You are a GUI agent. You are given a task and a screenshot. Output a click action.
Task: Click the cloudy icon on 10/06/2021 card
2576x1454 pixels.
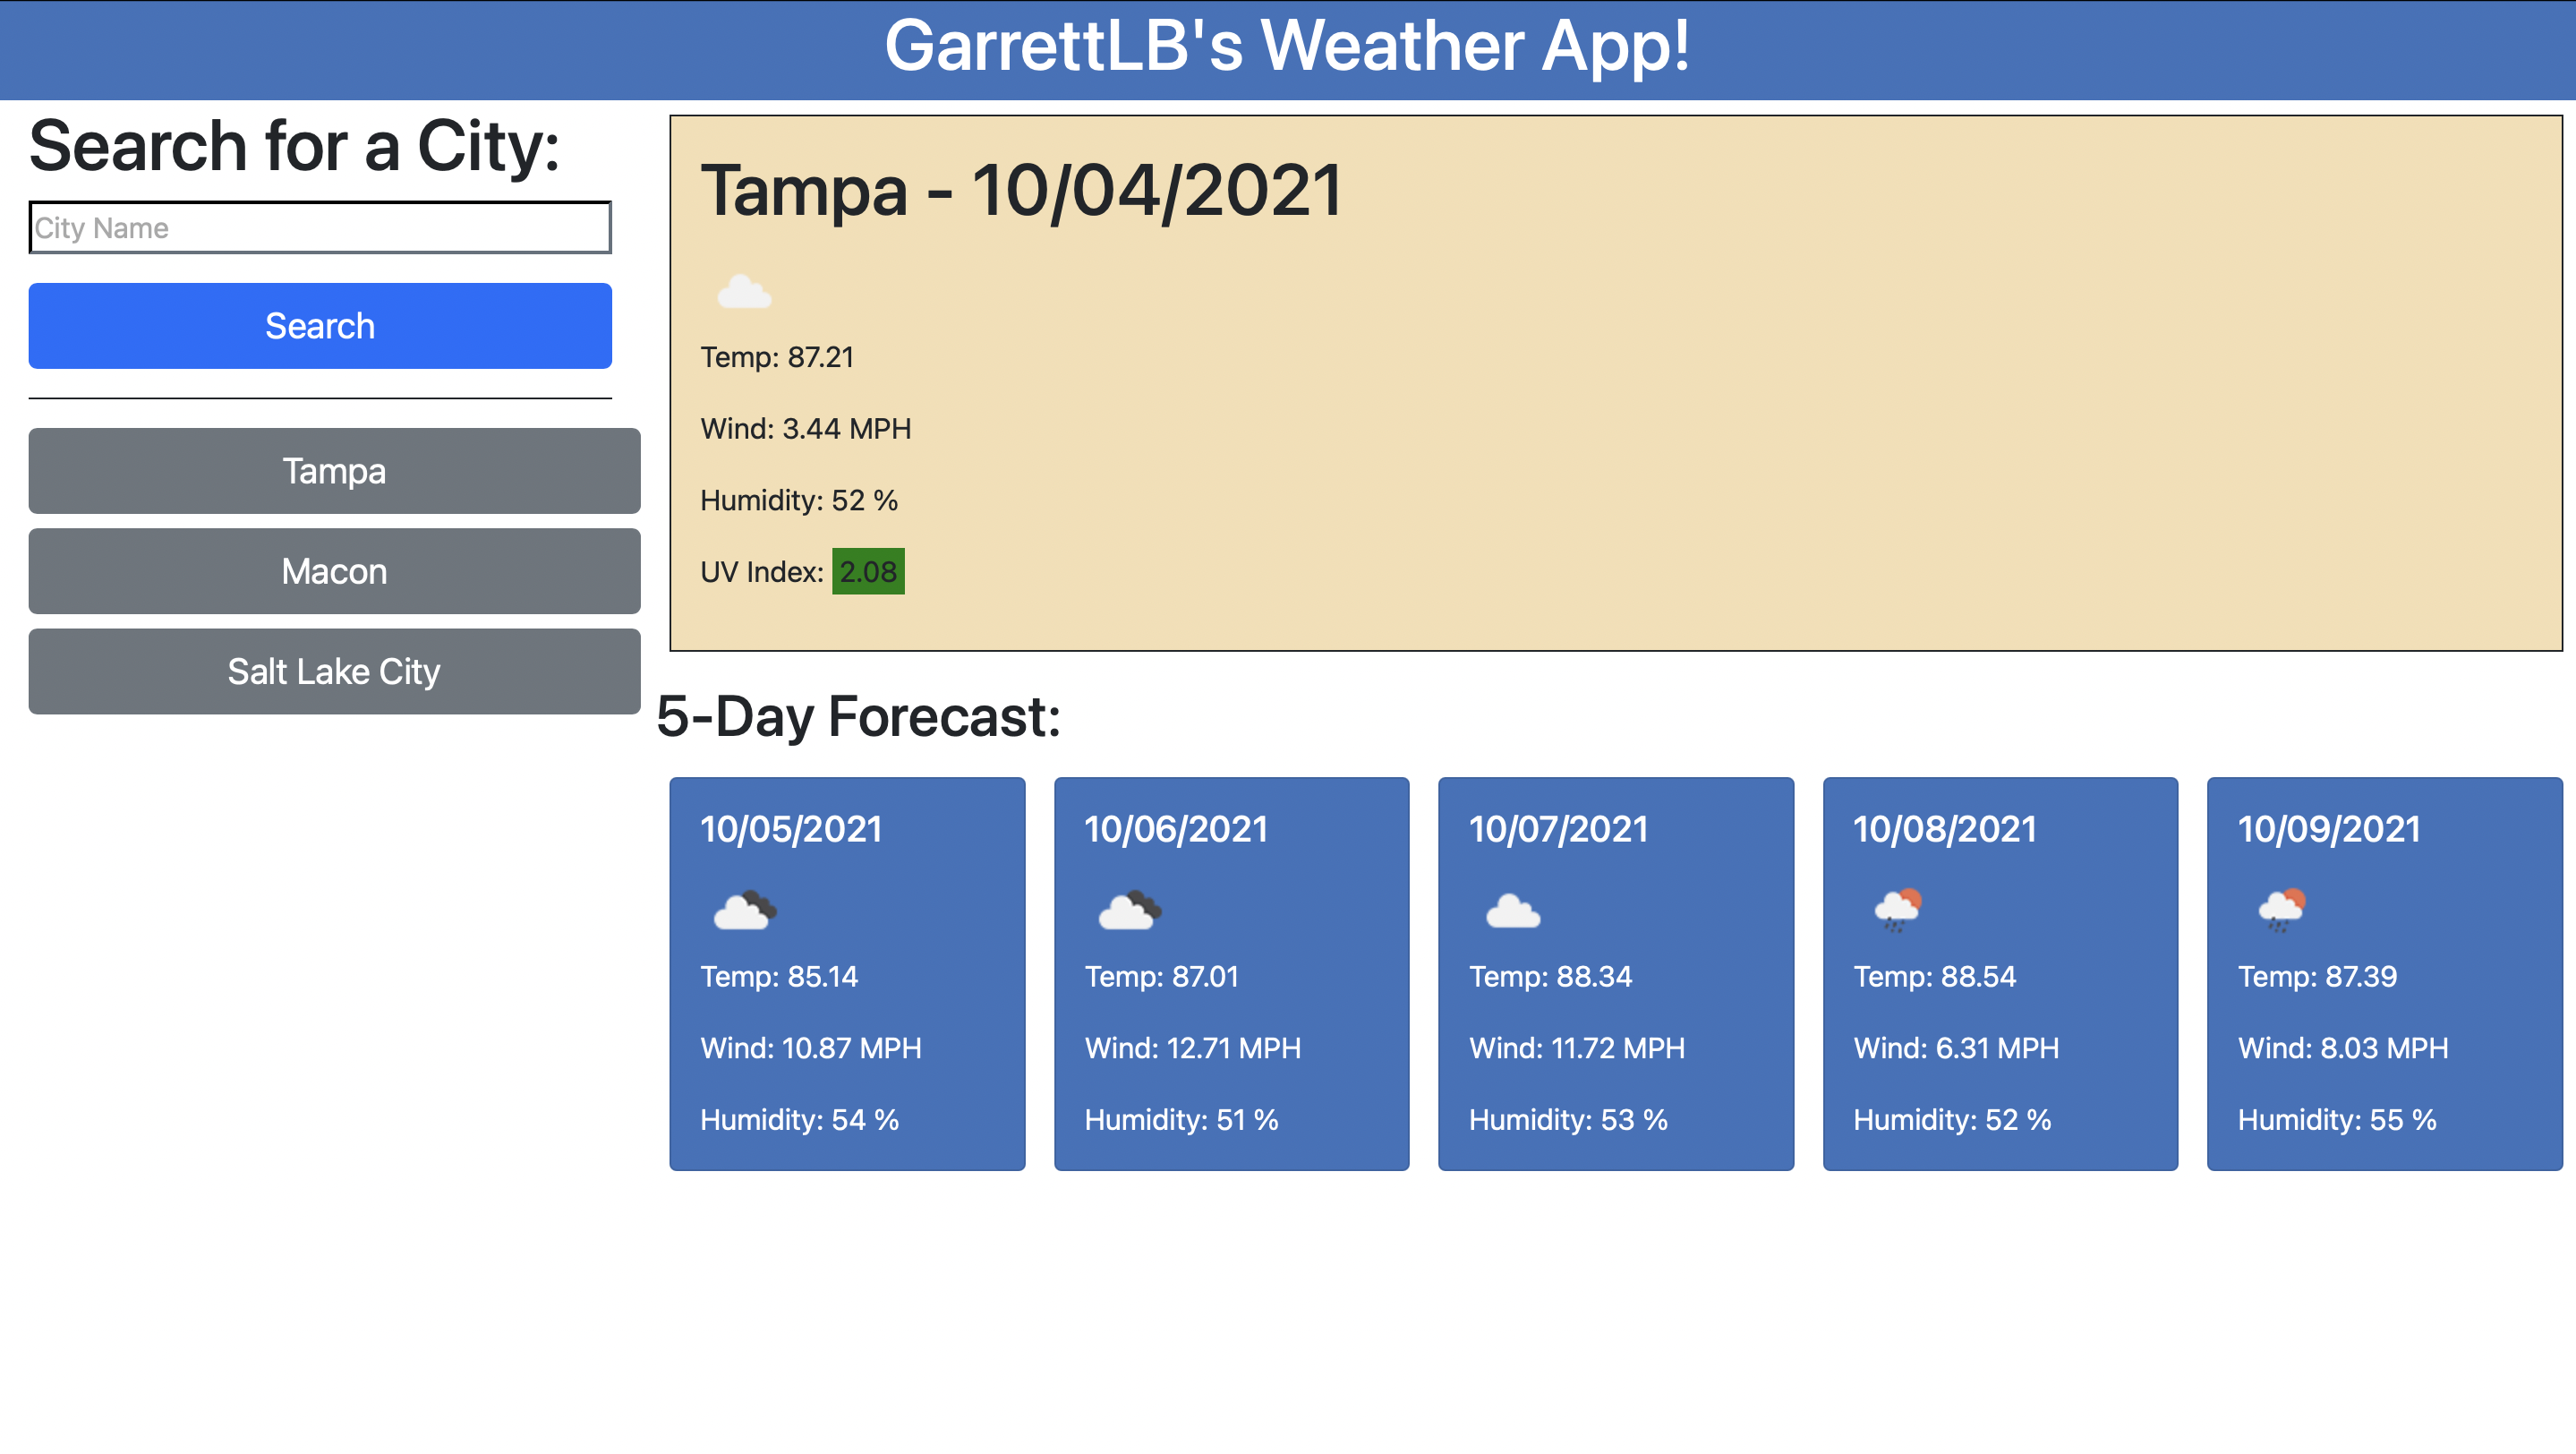click(x=1129, y=911)
